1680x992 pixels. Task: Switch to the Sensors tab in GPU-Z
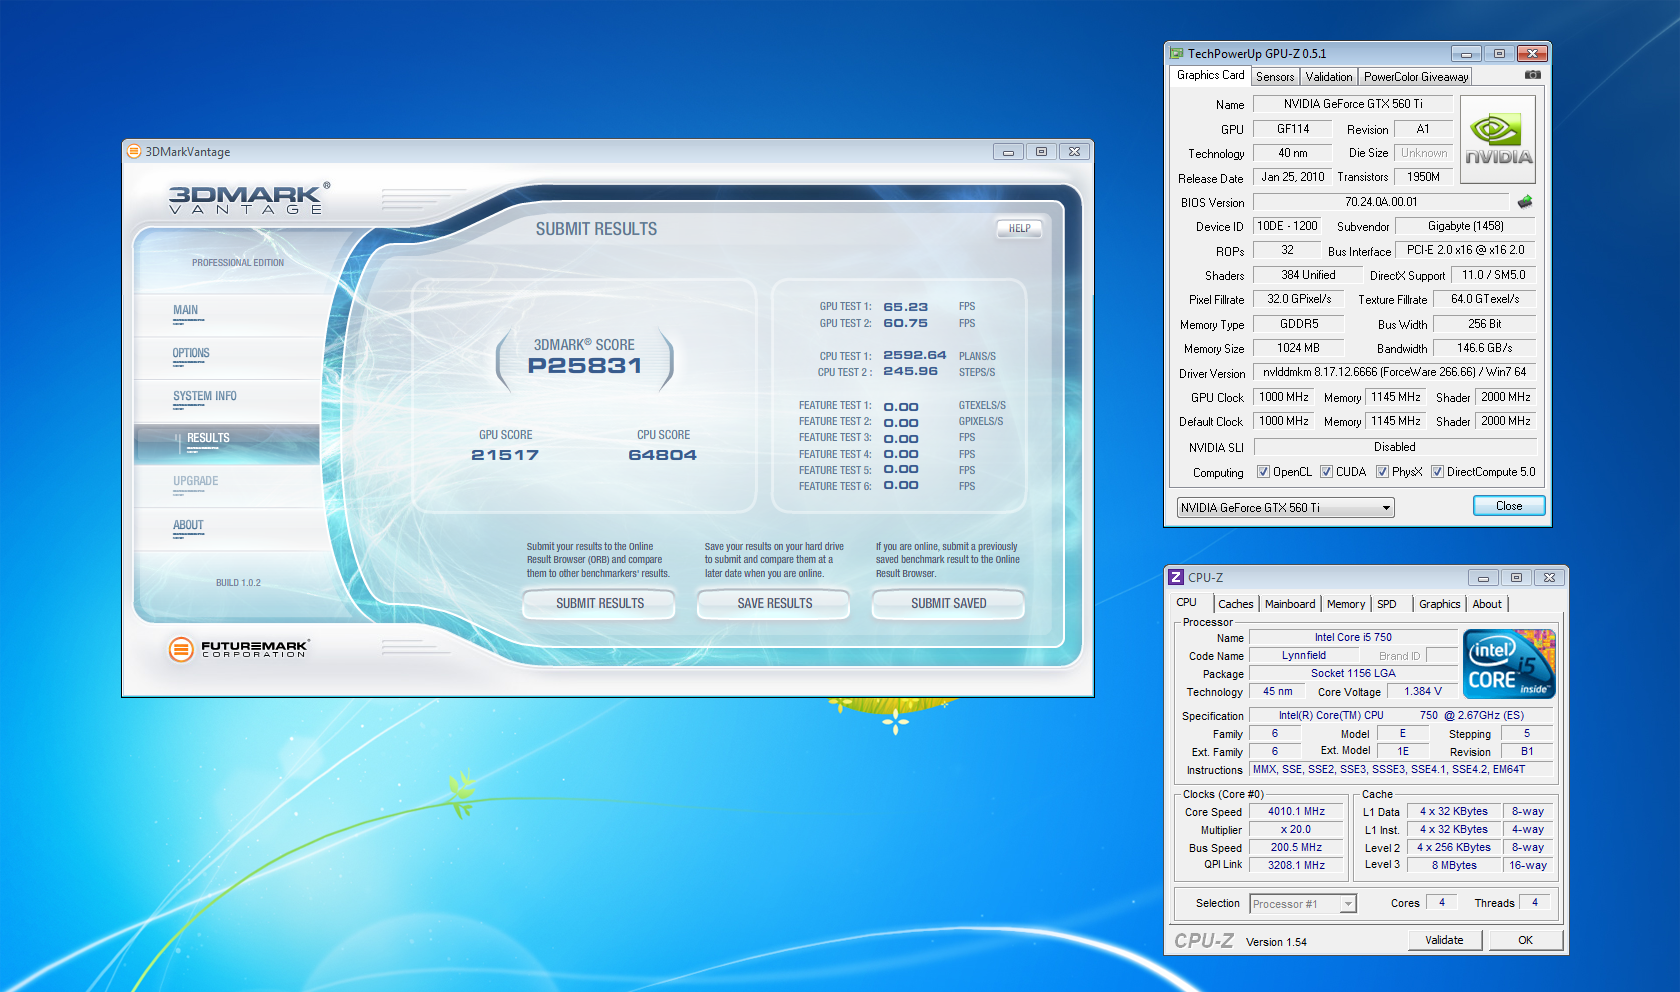[x=1275, y=77]
